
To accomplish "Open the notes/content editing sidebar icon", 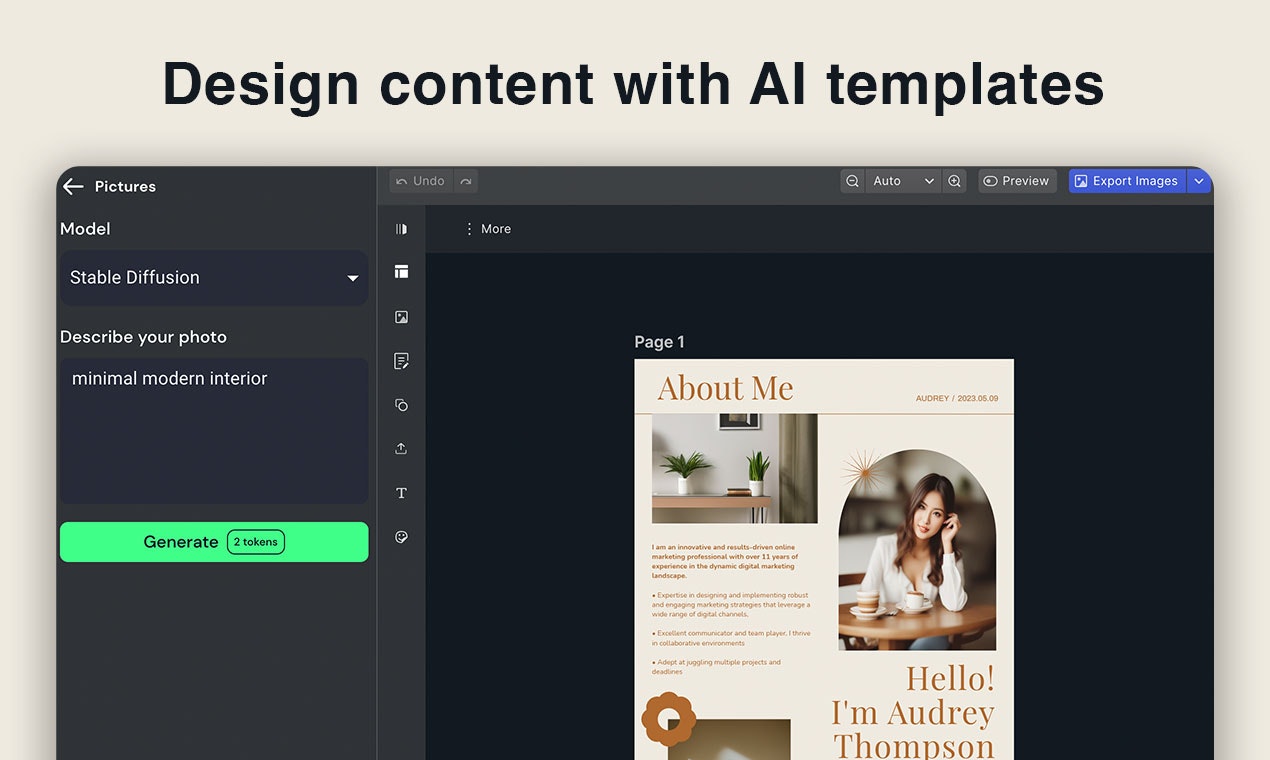I will tap(401, 361).
